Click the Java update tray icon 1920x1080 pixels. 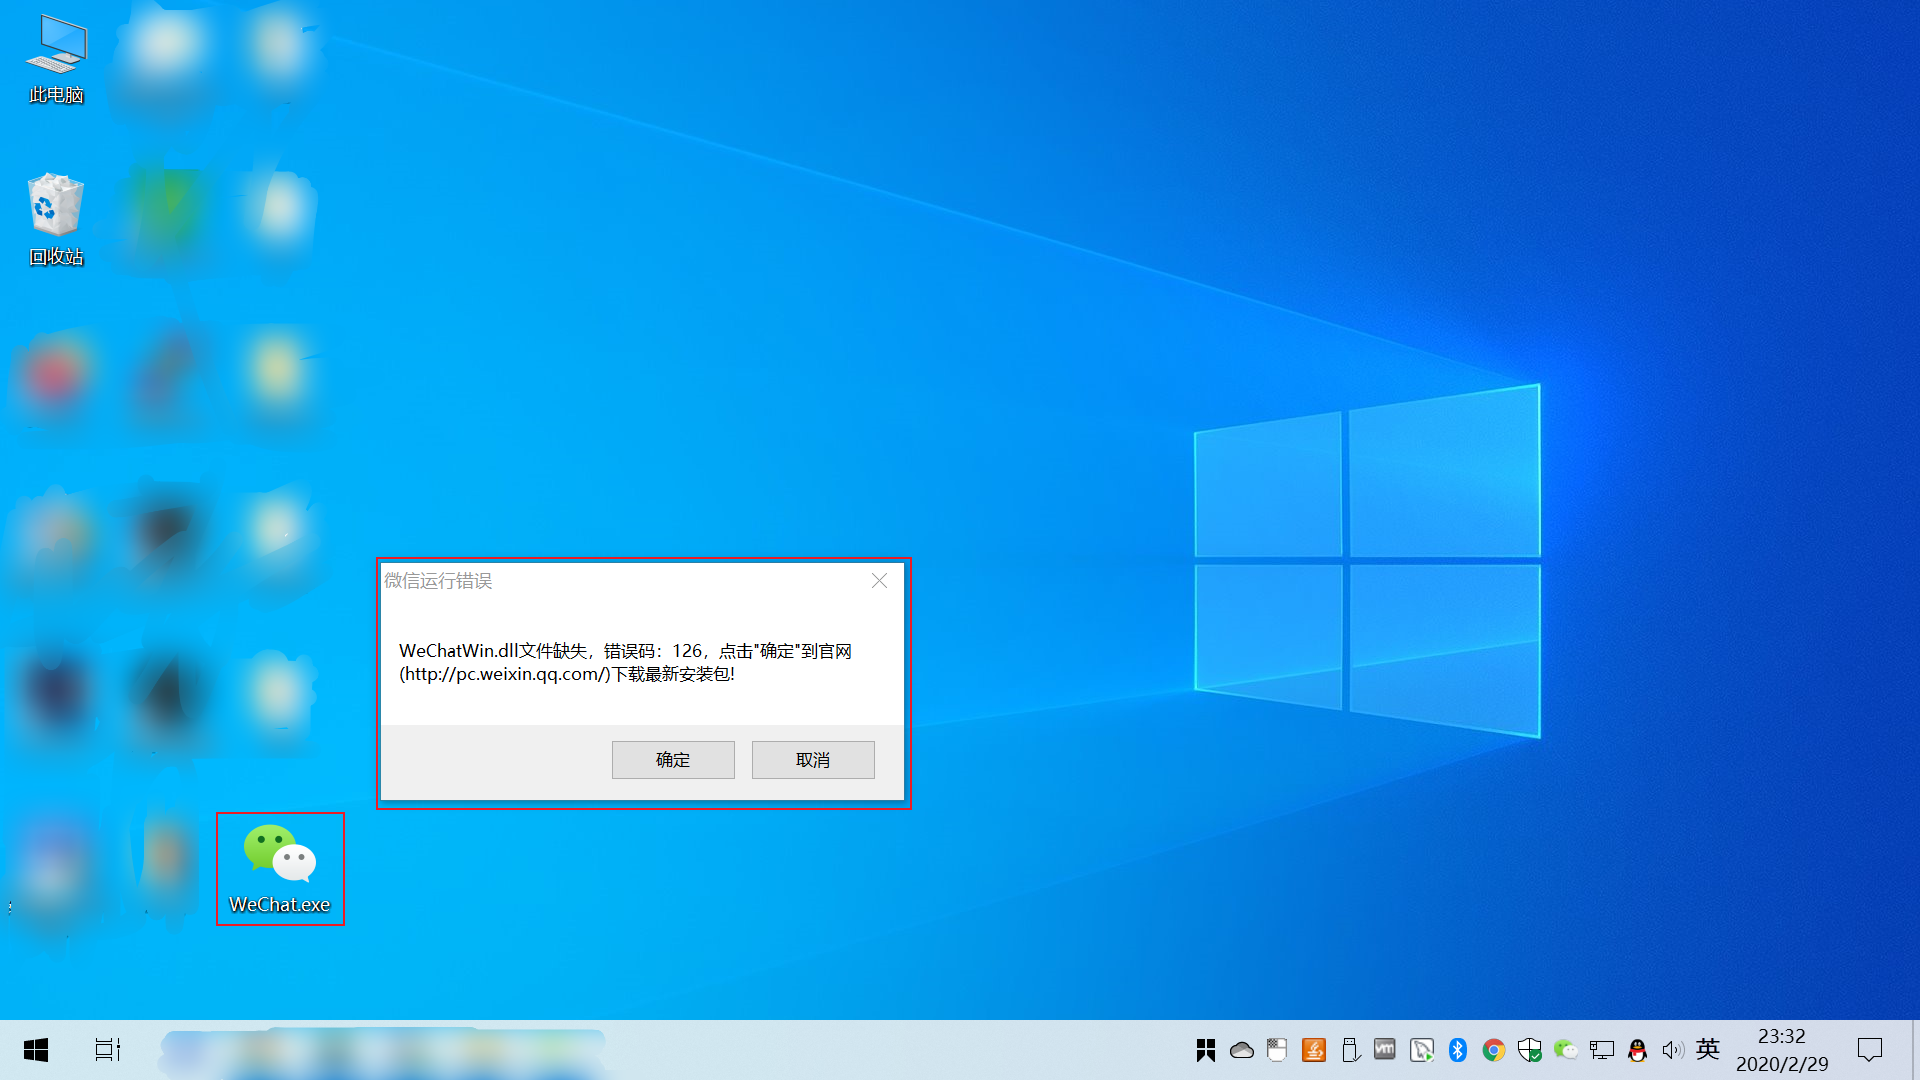(x=1314, y=1050)
